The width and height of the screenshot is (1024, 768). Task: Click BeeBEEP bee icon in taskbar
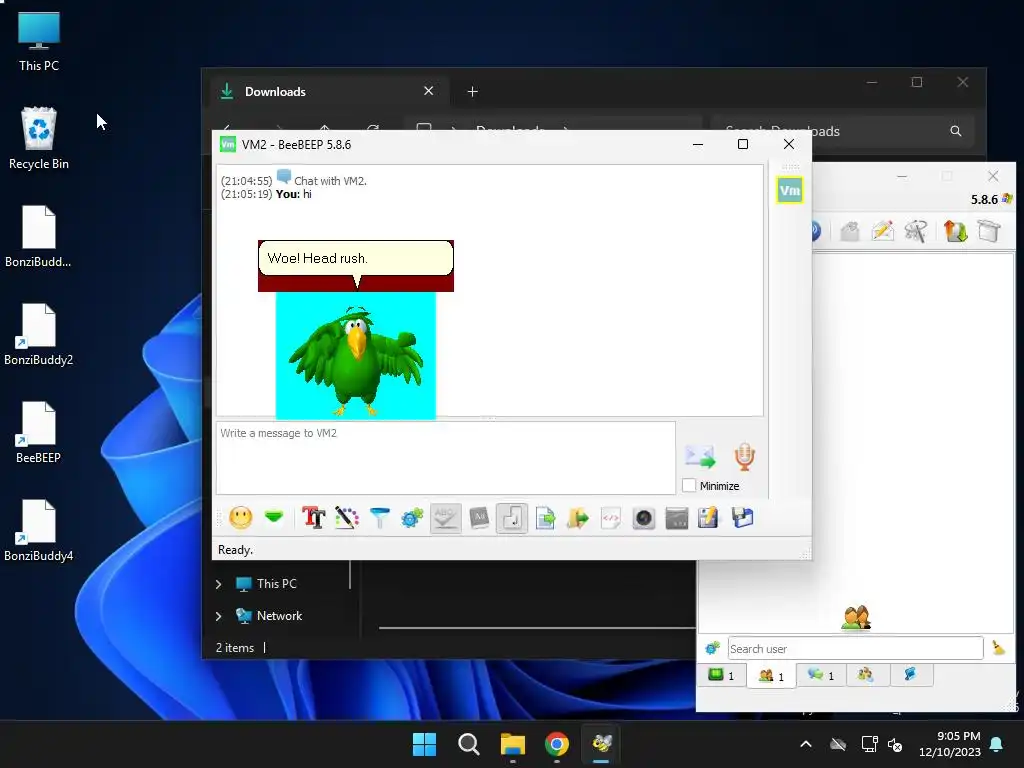tap(601, 744)
